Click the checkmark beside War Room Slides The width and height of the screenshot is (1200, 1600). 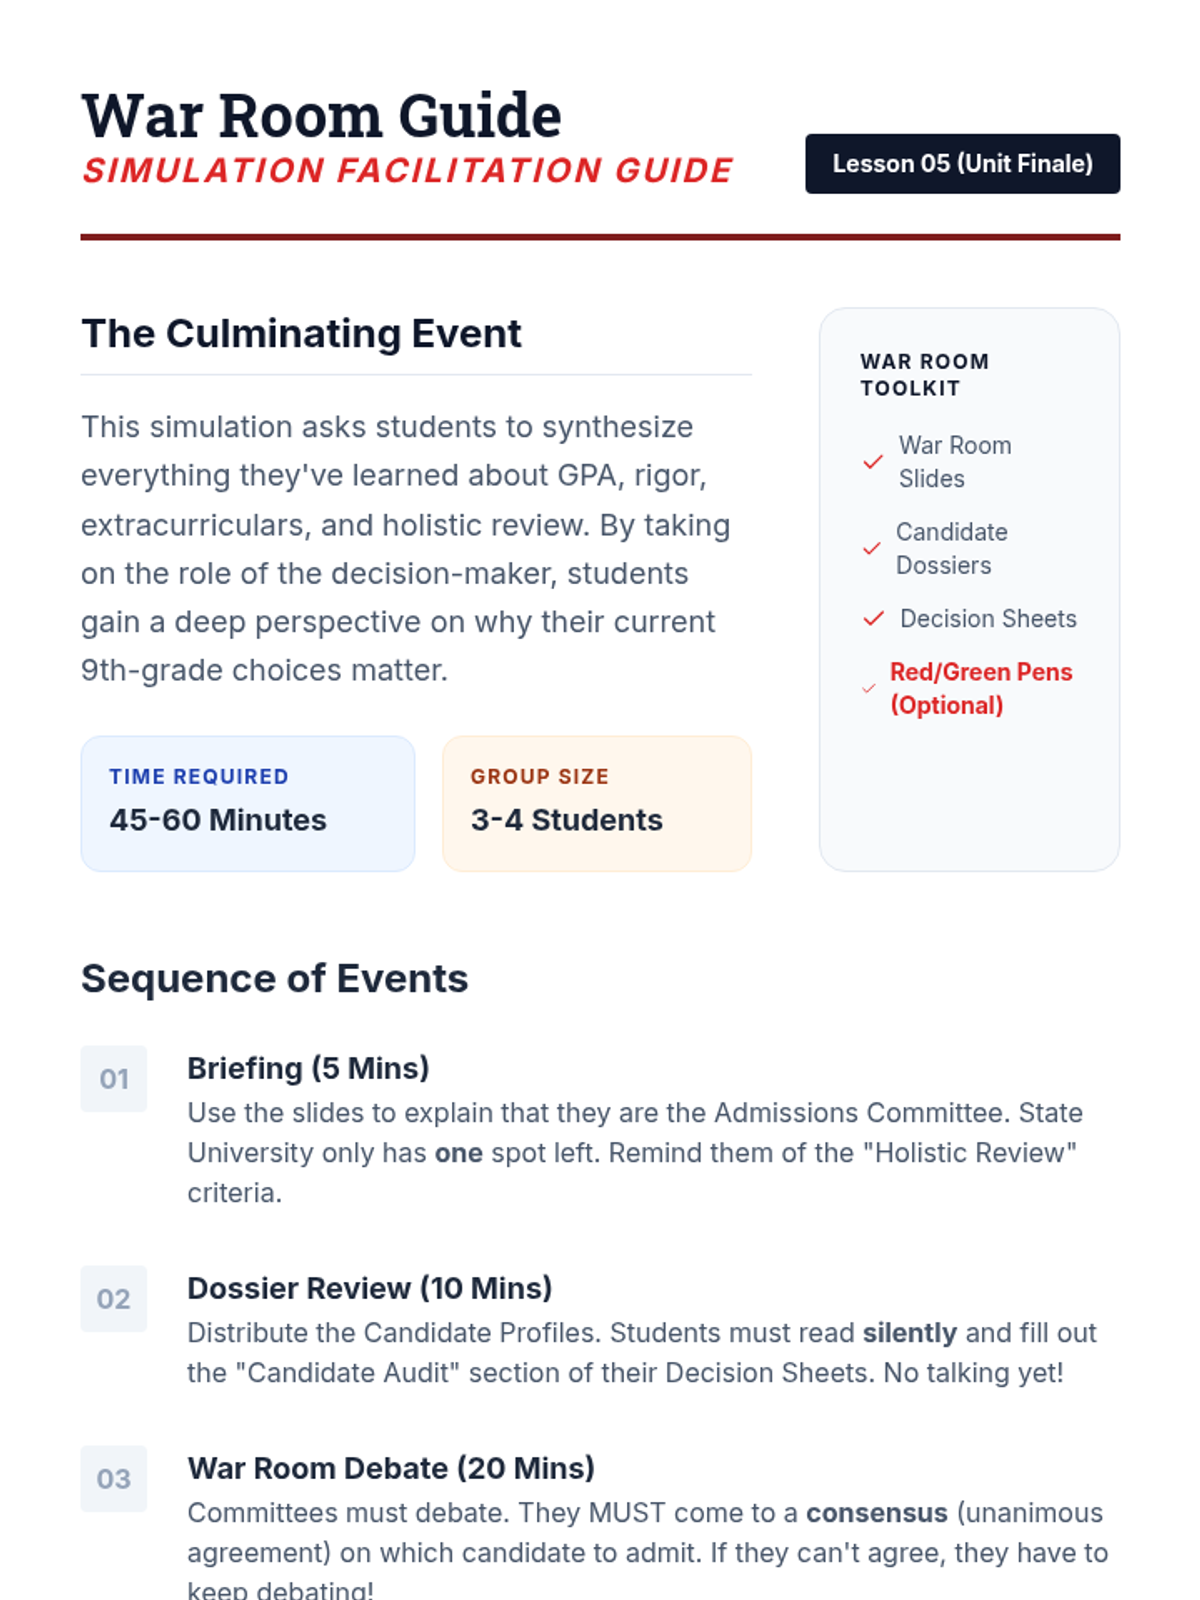tap(873, 462)
